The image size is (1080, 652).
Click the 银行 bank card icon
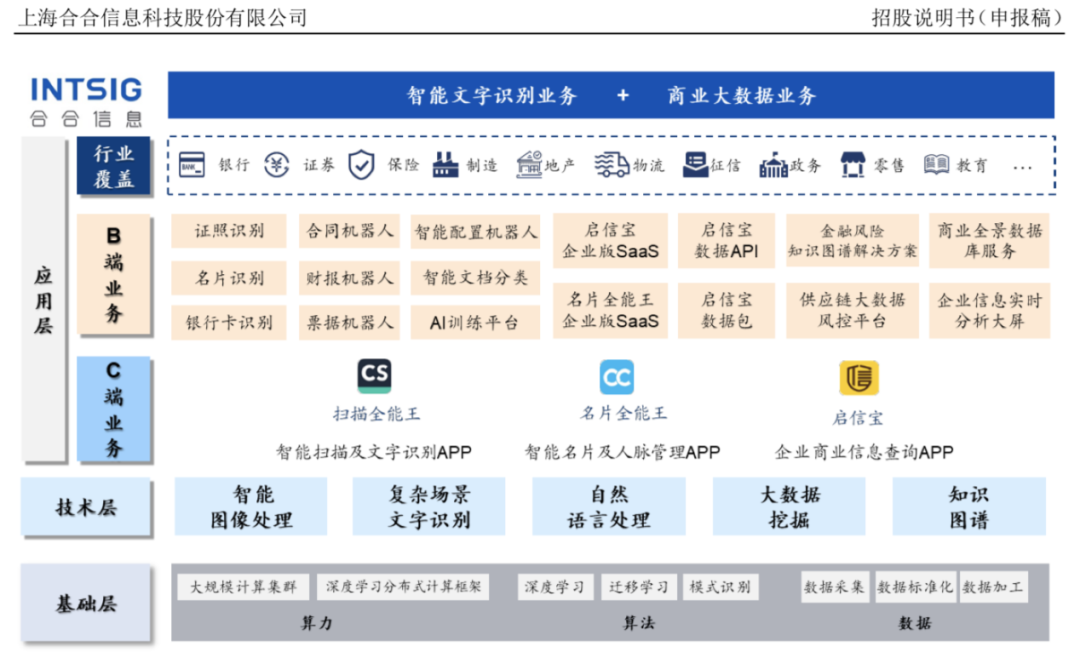click(191, 165)
